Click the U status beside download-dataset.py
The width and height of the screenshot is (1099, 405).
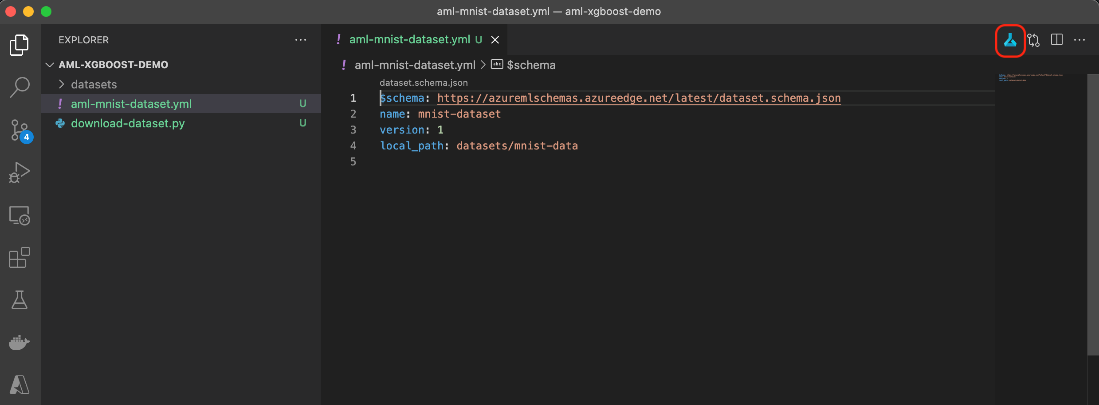pyautogui.click(x=303, y=123)
